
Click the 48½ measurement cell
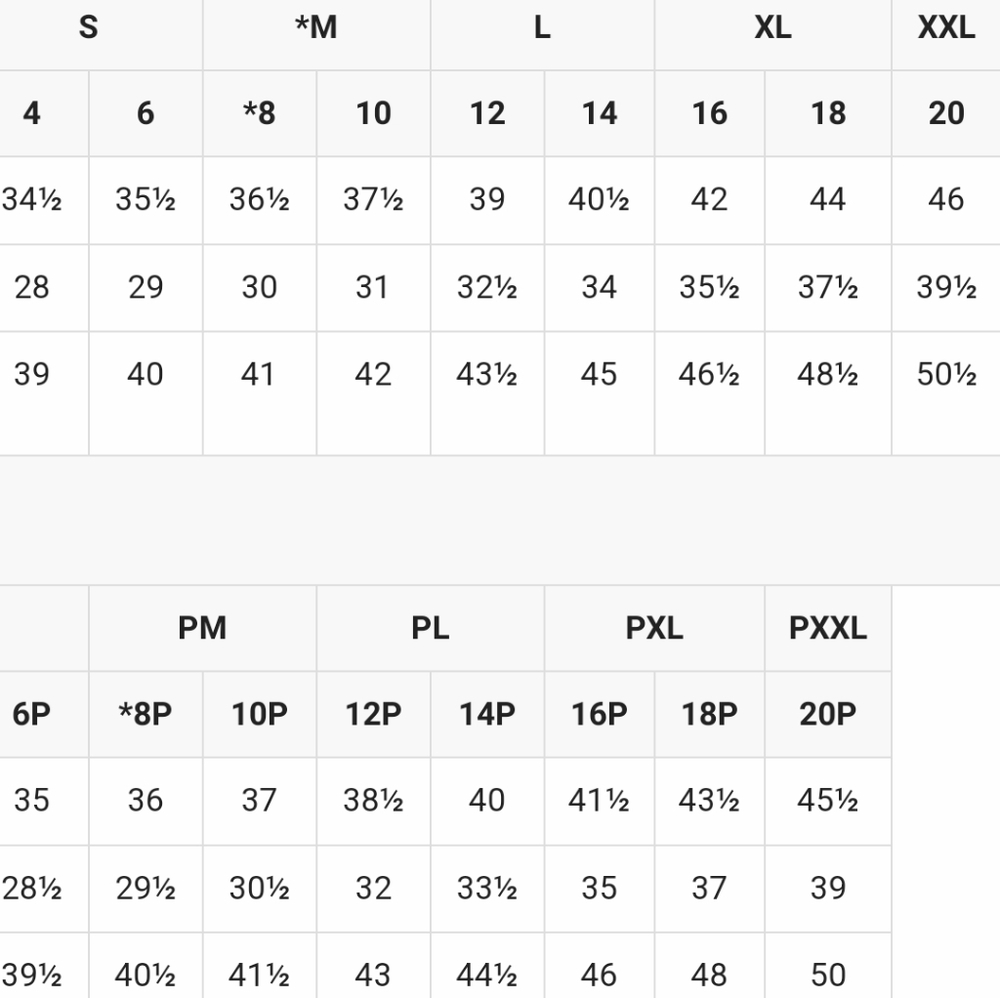[828, 374]
